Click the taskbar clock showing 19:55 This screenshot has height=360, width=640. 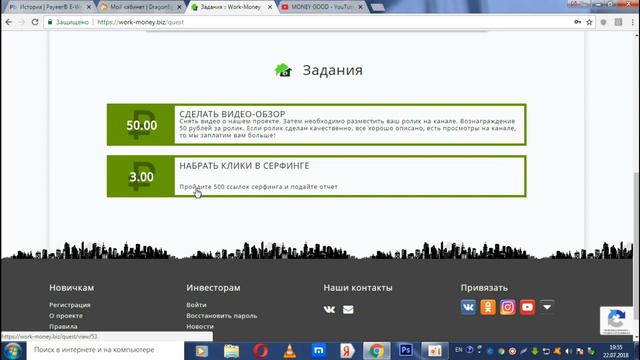pos(616,351)
